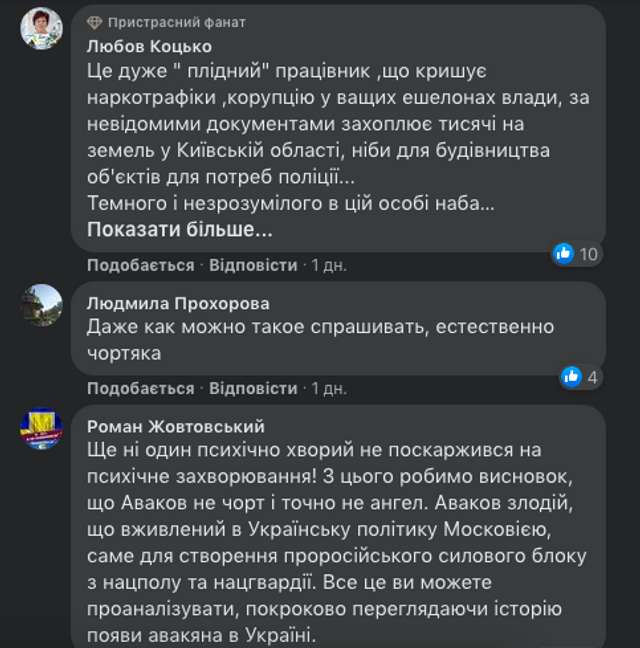View the 4 reactions count

[x=592, y=377]
